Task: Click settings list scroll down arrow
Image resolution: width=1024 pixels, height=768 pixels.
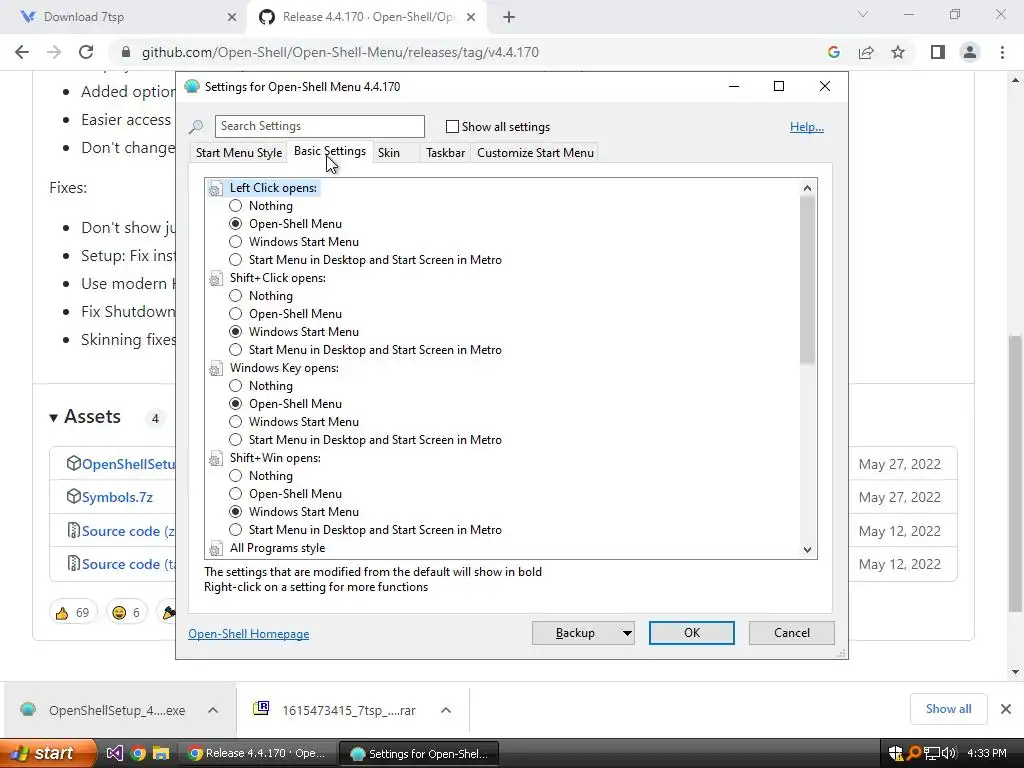Action: [807, 550]
